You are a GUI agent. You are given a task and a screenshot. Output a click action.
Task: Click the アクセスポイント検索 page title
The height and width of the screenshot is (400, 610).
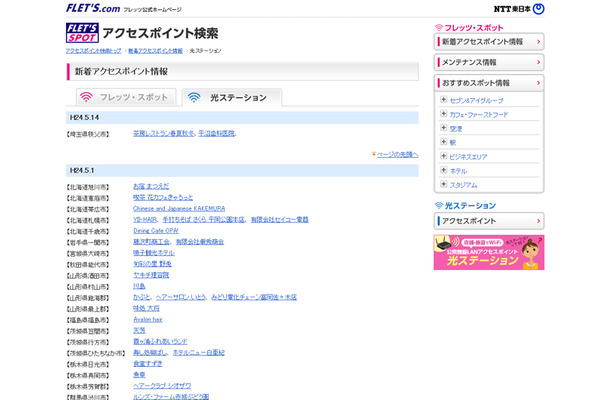(160, 33)
